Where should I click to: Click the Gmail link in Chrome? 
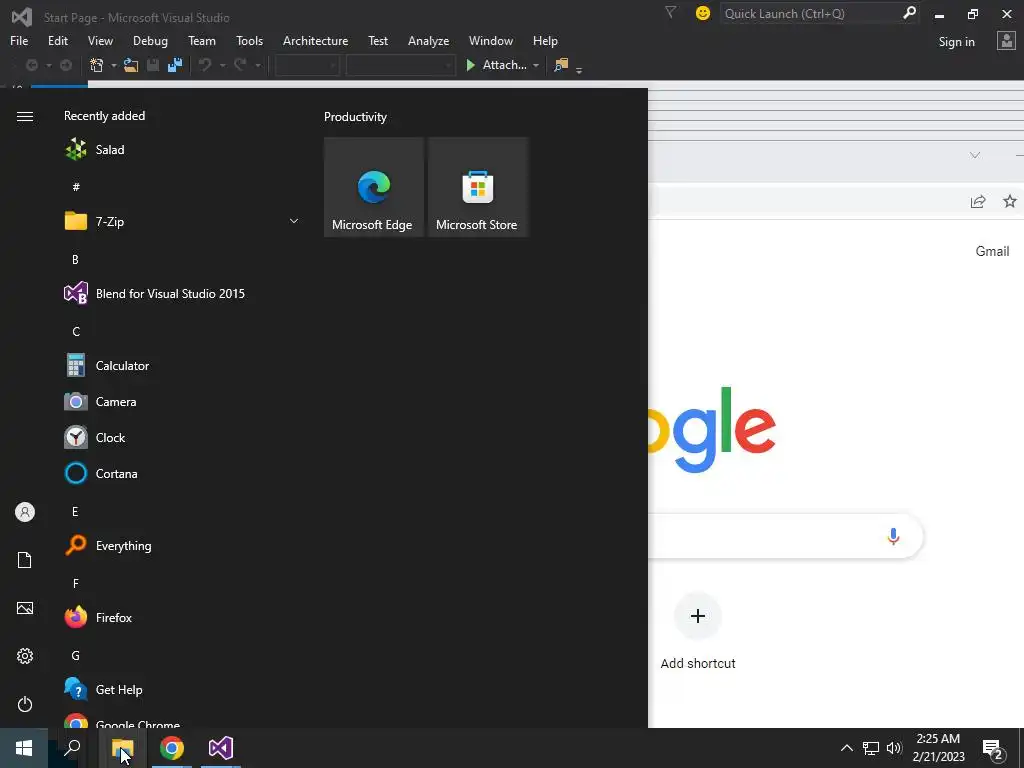tap(992, 251)
